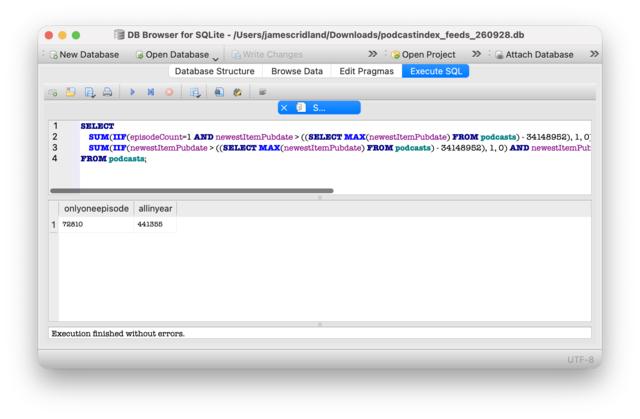
Task: Stop execution red icon
Action: pos(169,92)
